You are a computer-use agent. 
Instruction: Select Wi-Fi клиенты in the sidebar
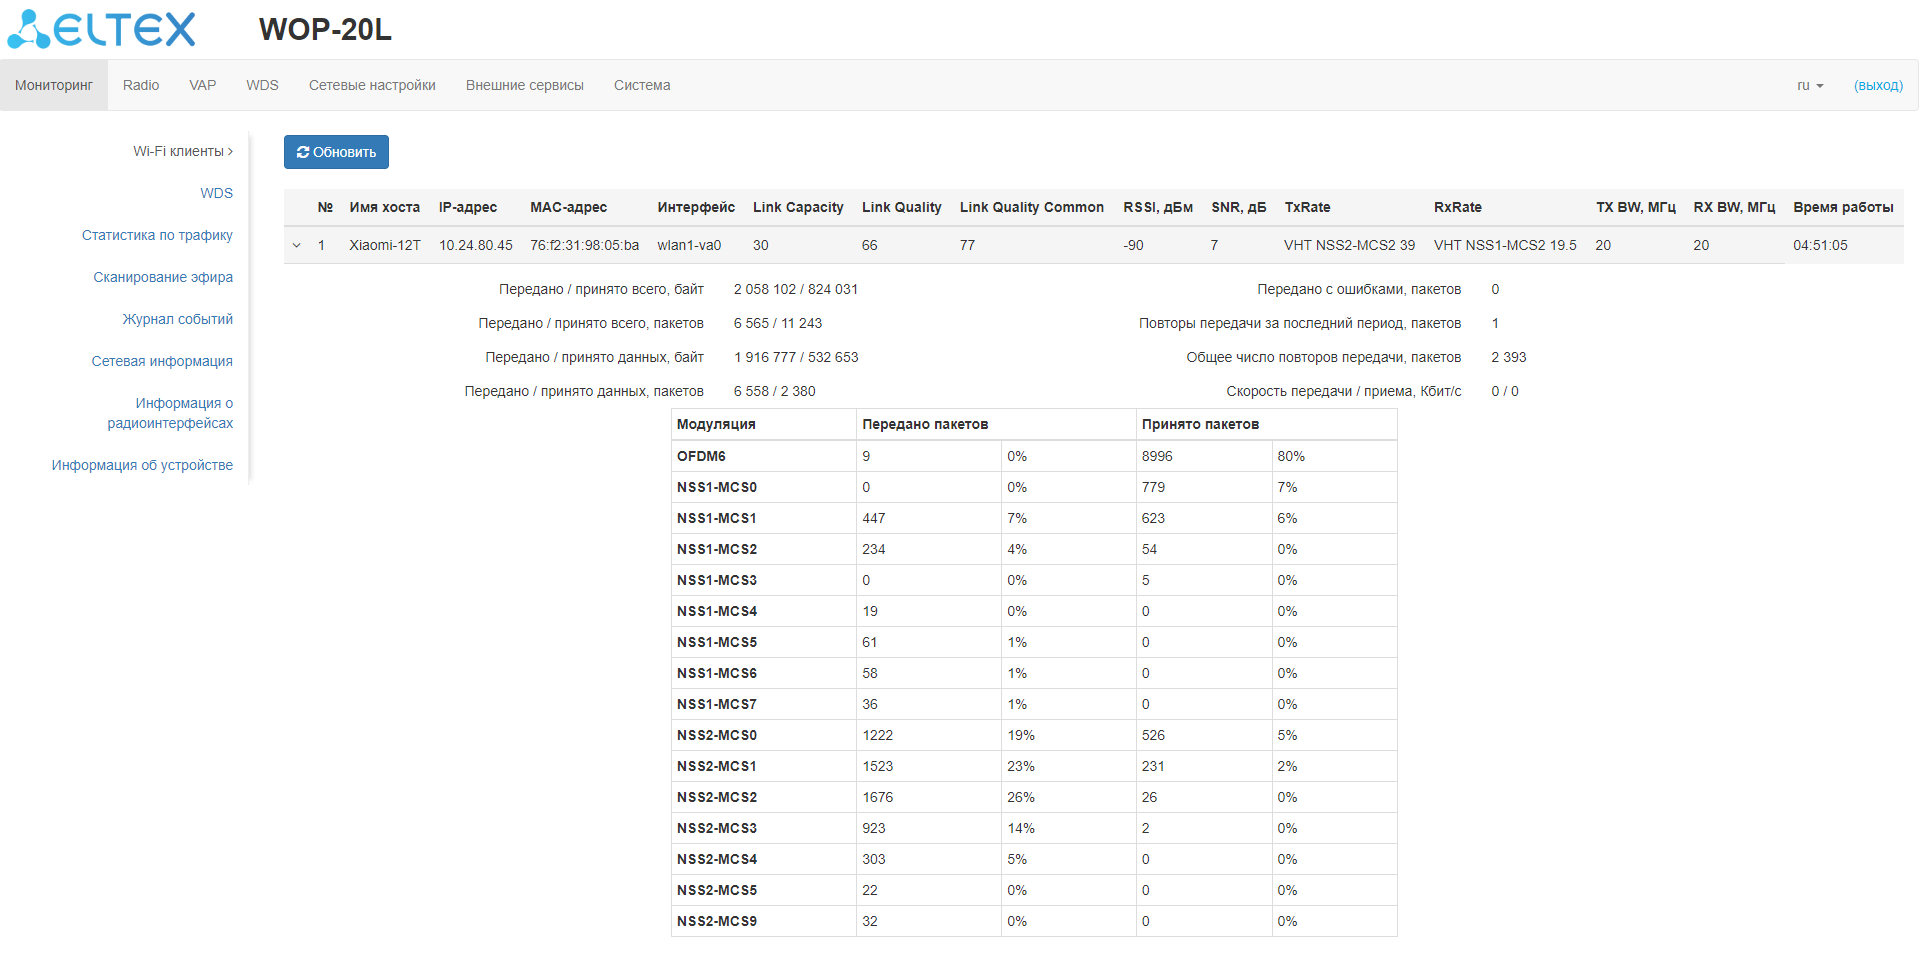click(x=182, y=152)
